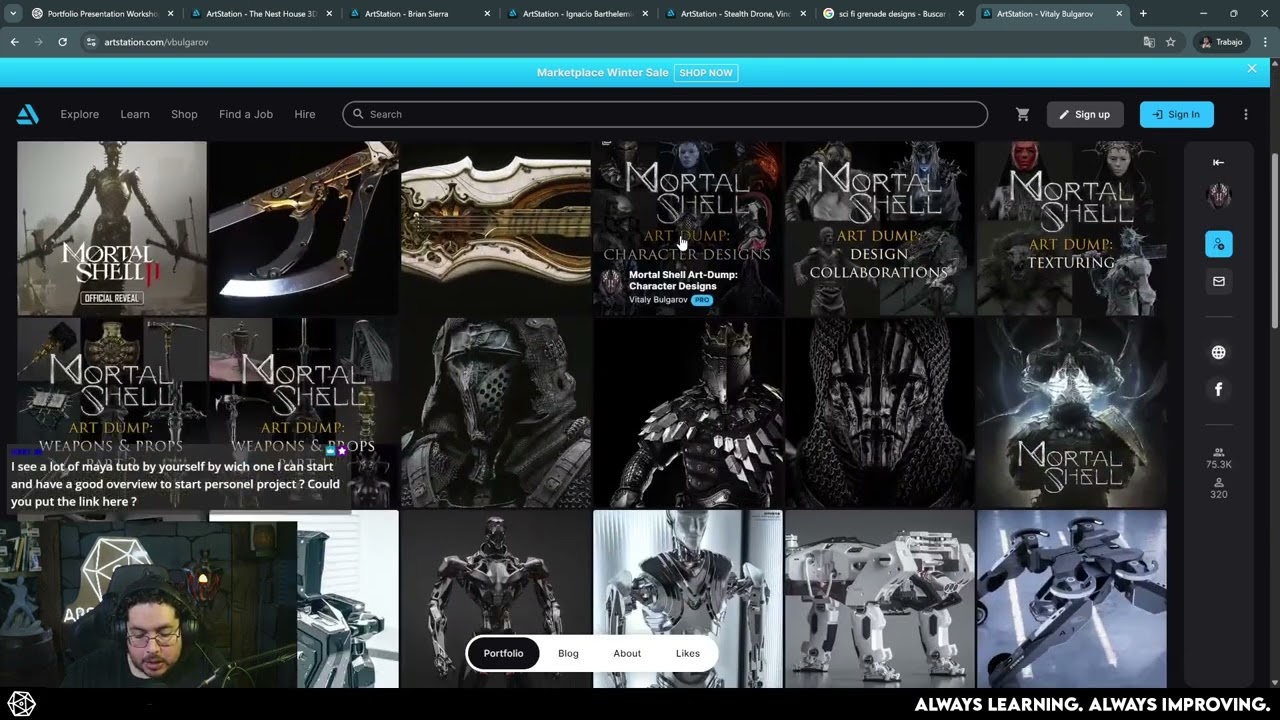This screenshot has width=1280, height=720.
Task: Click the Sign up button
Action: tap(1085, 114)
